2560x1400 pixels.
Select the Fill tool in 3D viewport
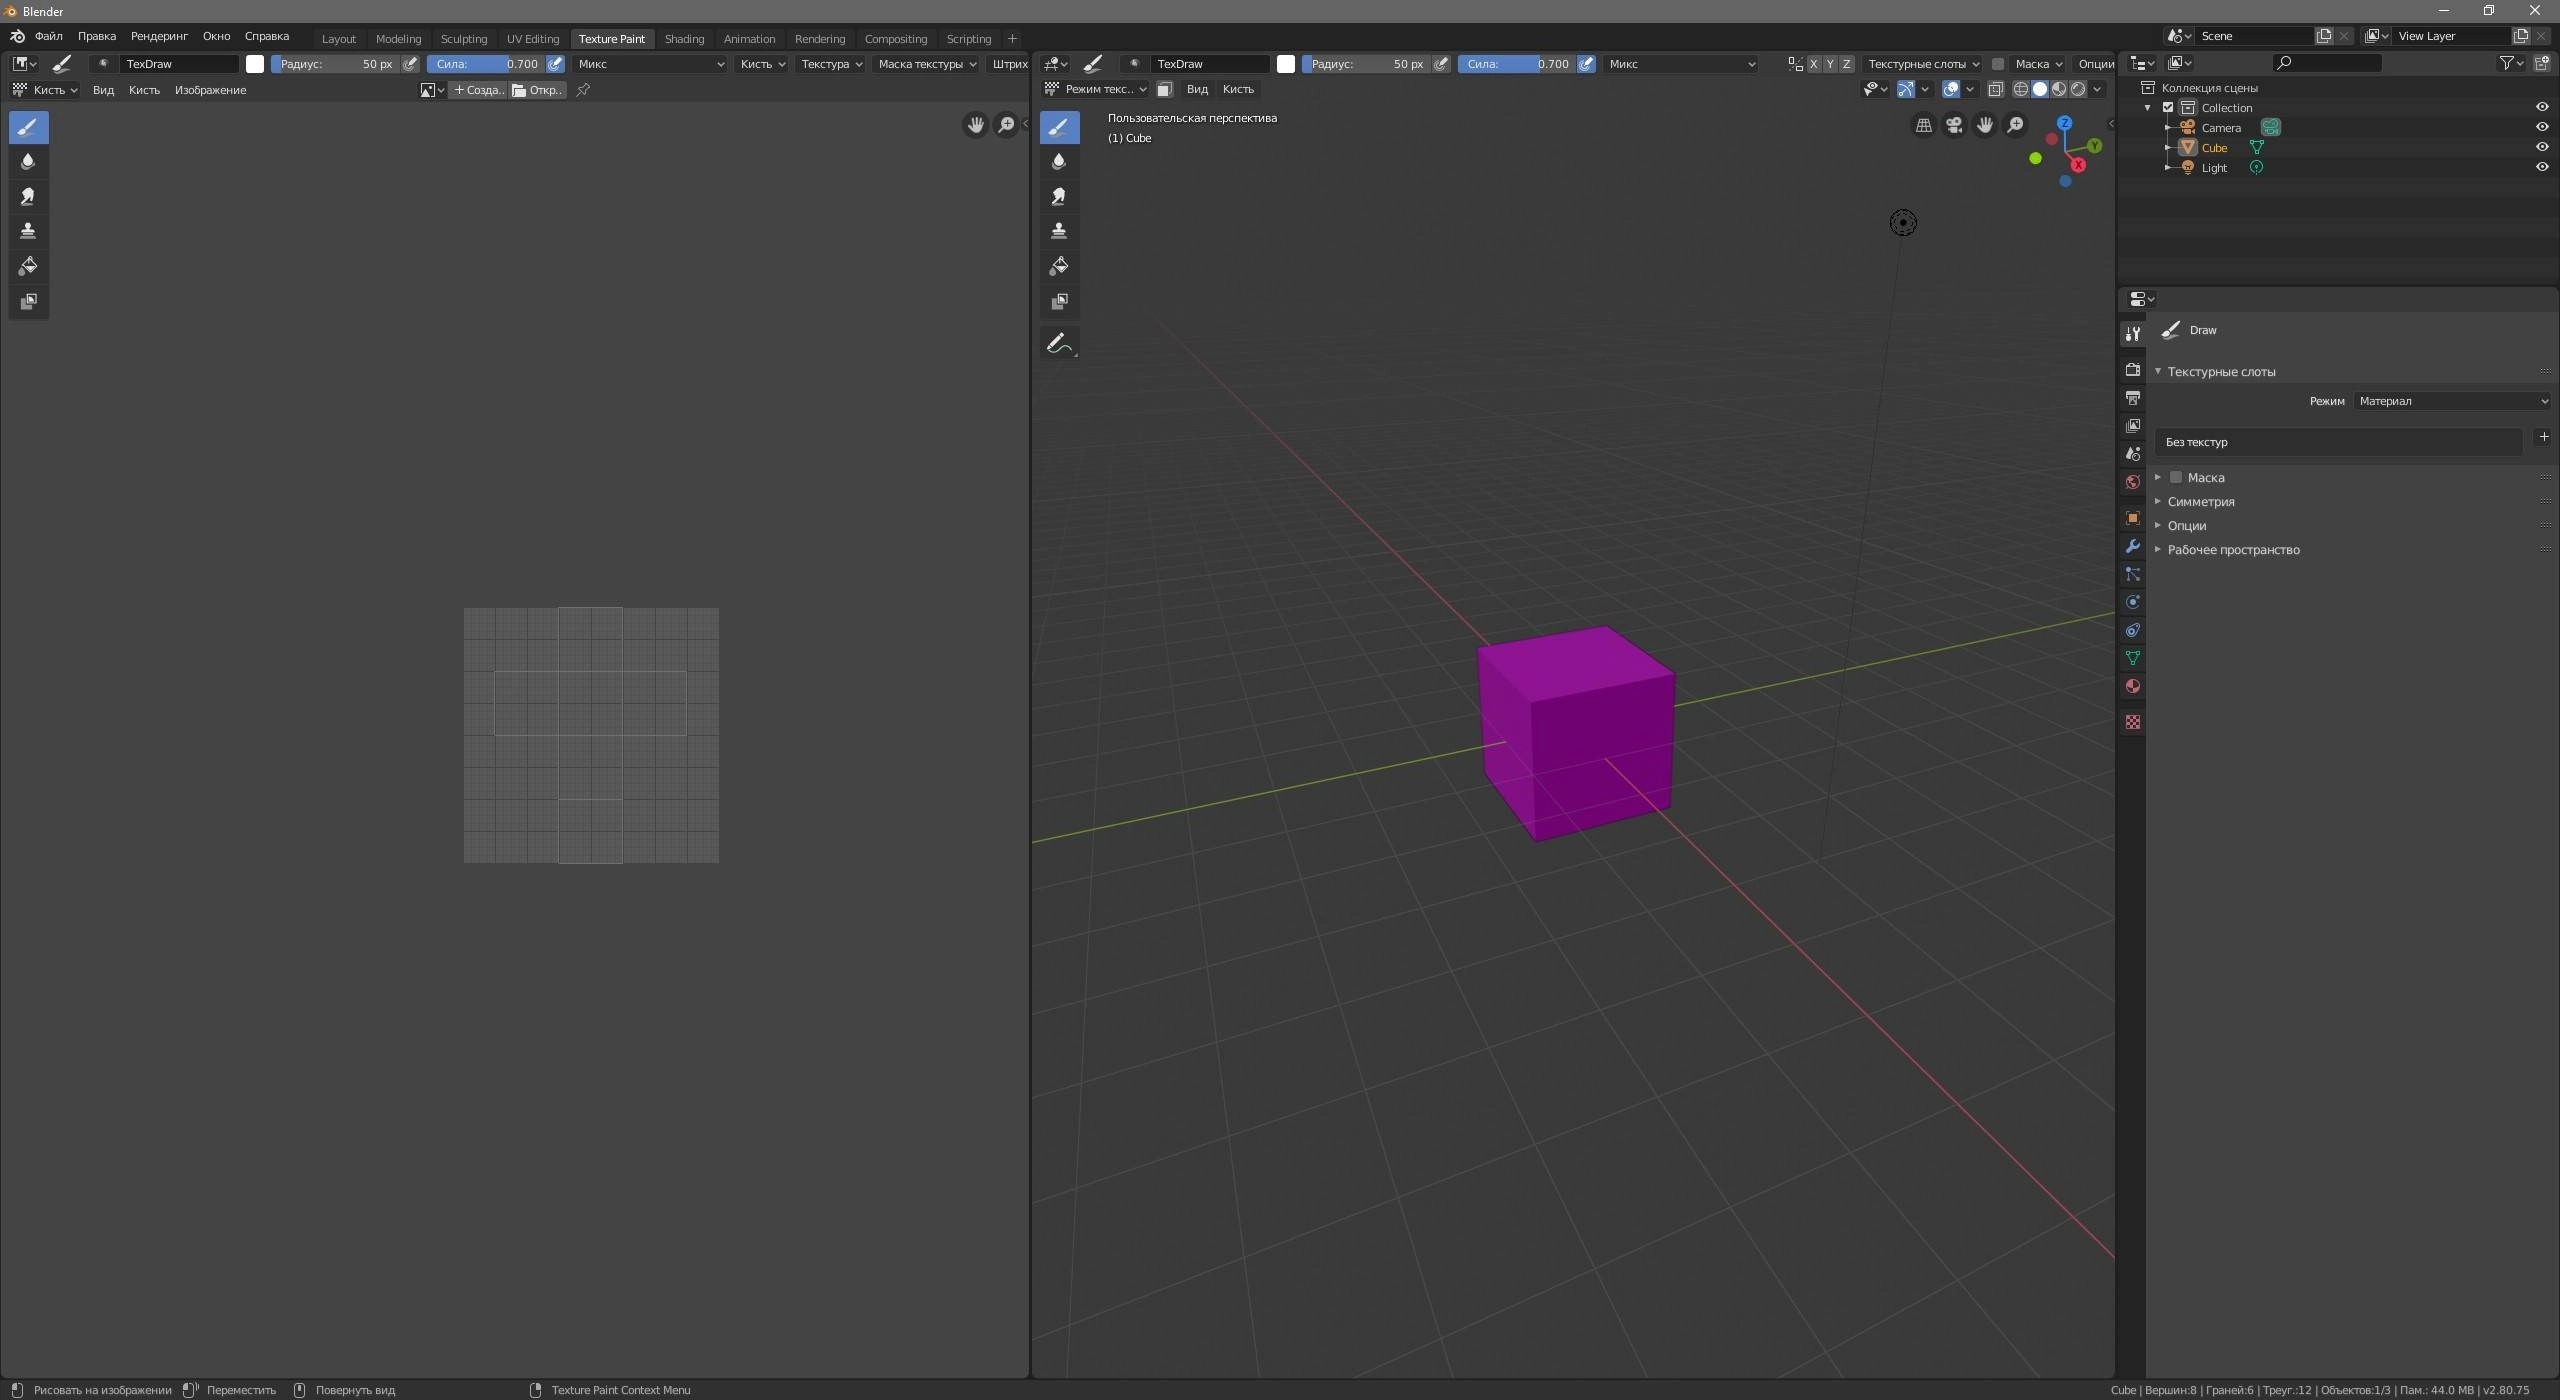tap(1059, 266)
